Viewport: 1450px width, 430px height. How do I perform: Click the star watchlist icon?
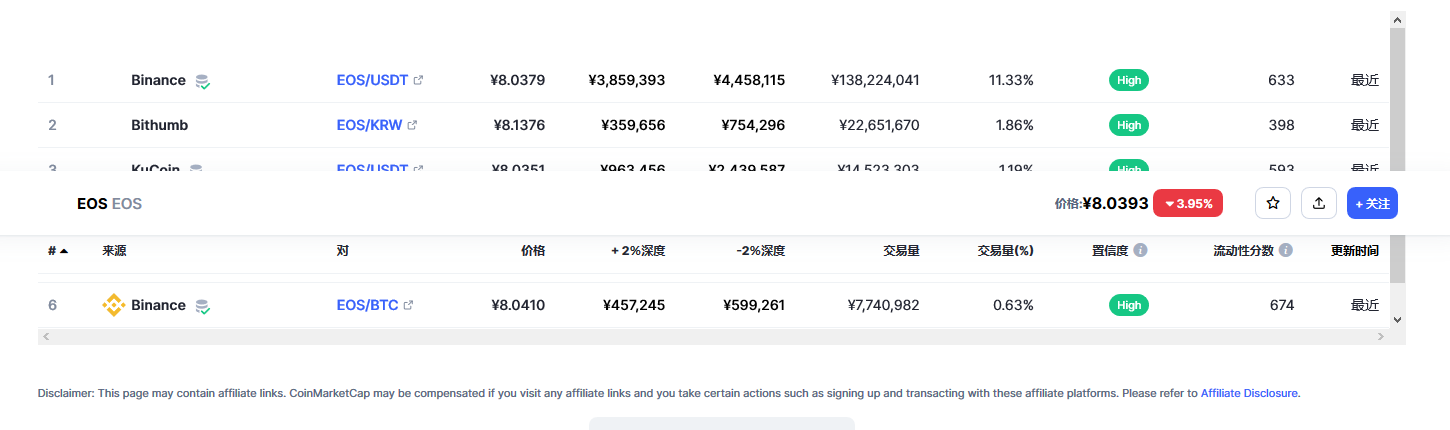pyautogui.click(x=1273, y=203)
